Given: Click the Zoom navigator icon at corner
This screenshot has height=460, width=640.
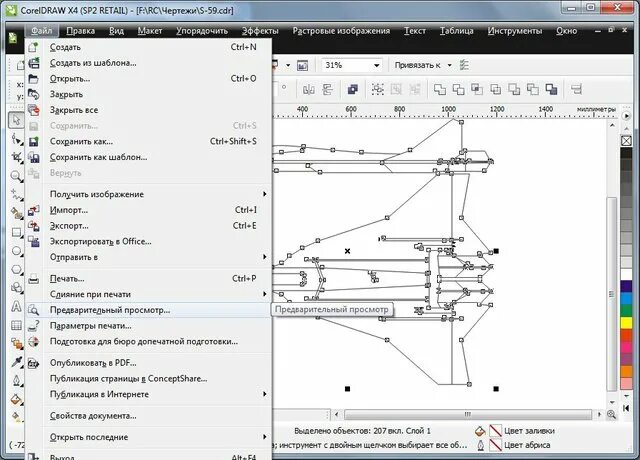Looking at the screenshot, I should [x=611, y=414].
